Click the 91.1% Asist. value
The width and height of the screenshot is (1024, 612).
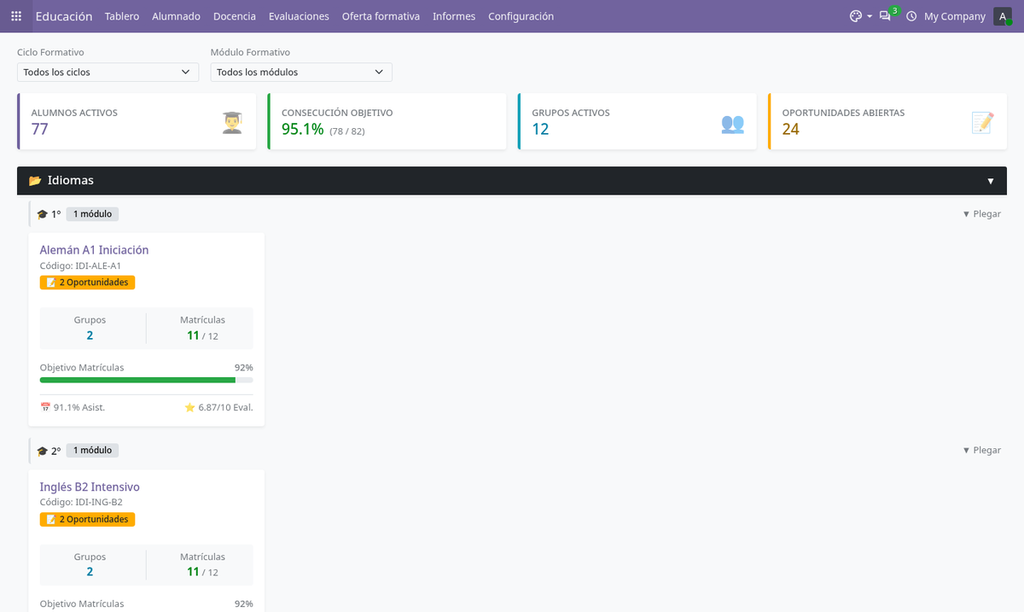pos(79,408)
